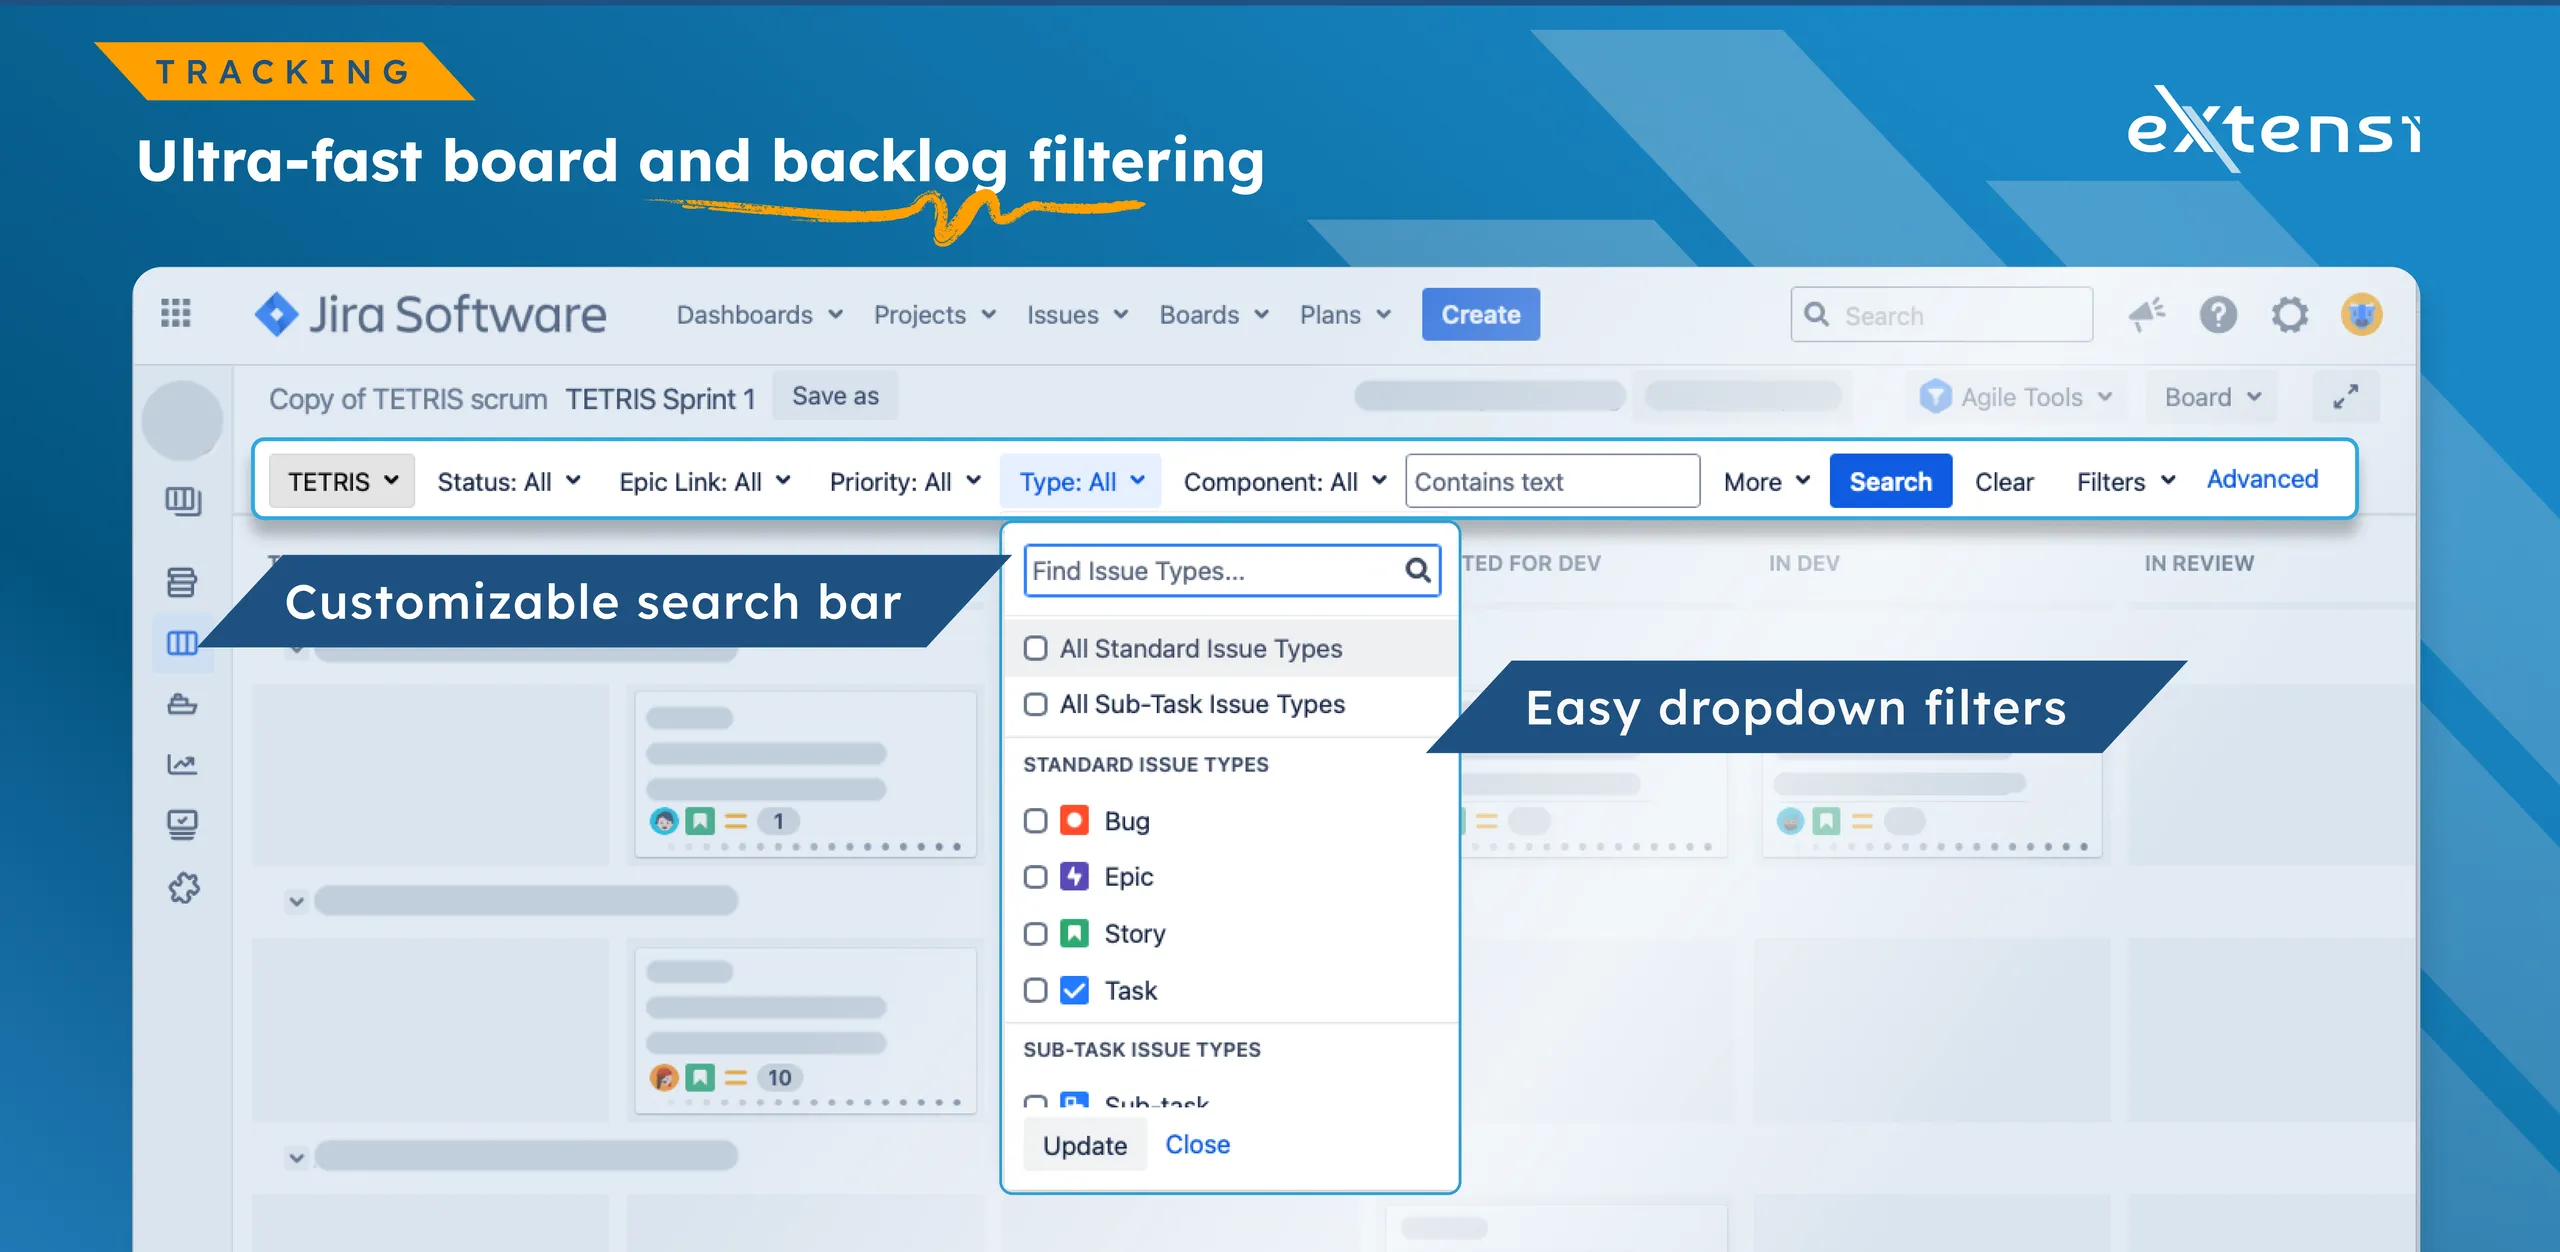The height and width of the screenshot is (1252, 2560).
Task: Open the notifications megaphone icon
Action: coord(2146,315)
